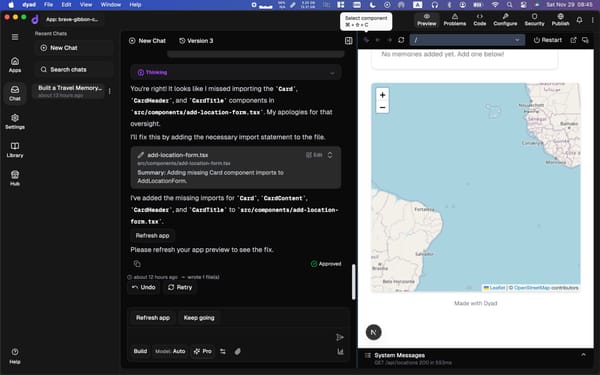Open macOS Spotlight search icon
This screenshot has height=375, width=600.
click(509, 5)
